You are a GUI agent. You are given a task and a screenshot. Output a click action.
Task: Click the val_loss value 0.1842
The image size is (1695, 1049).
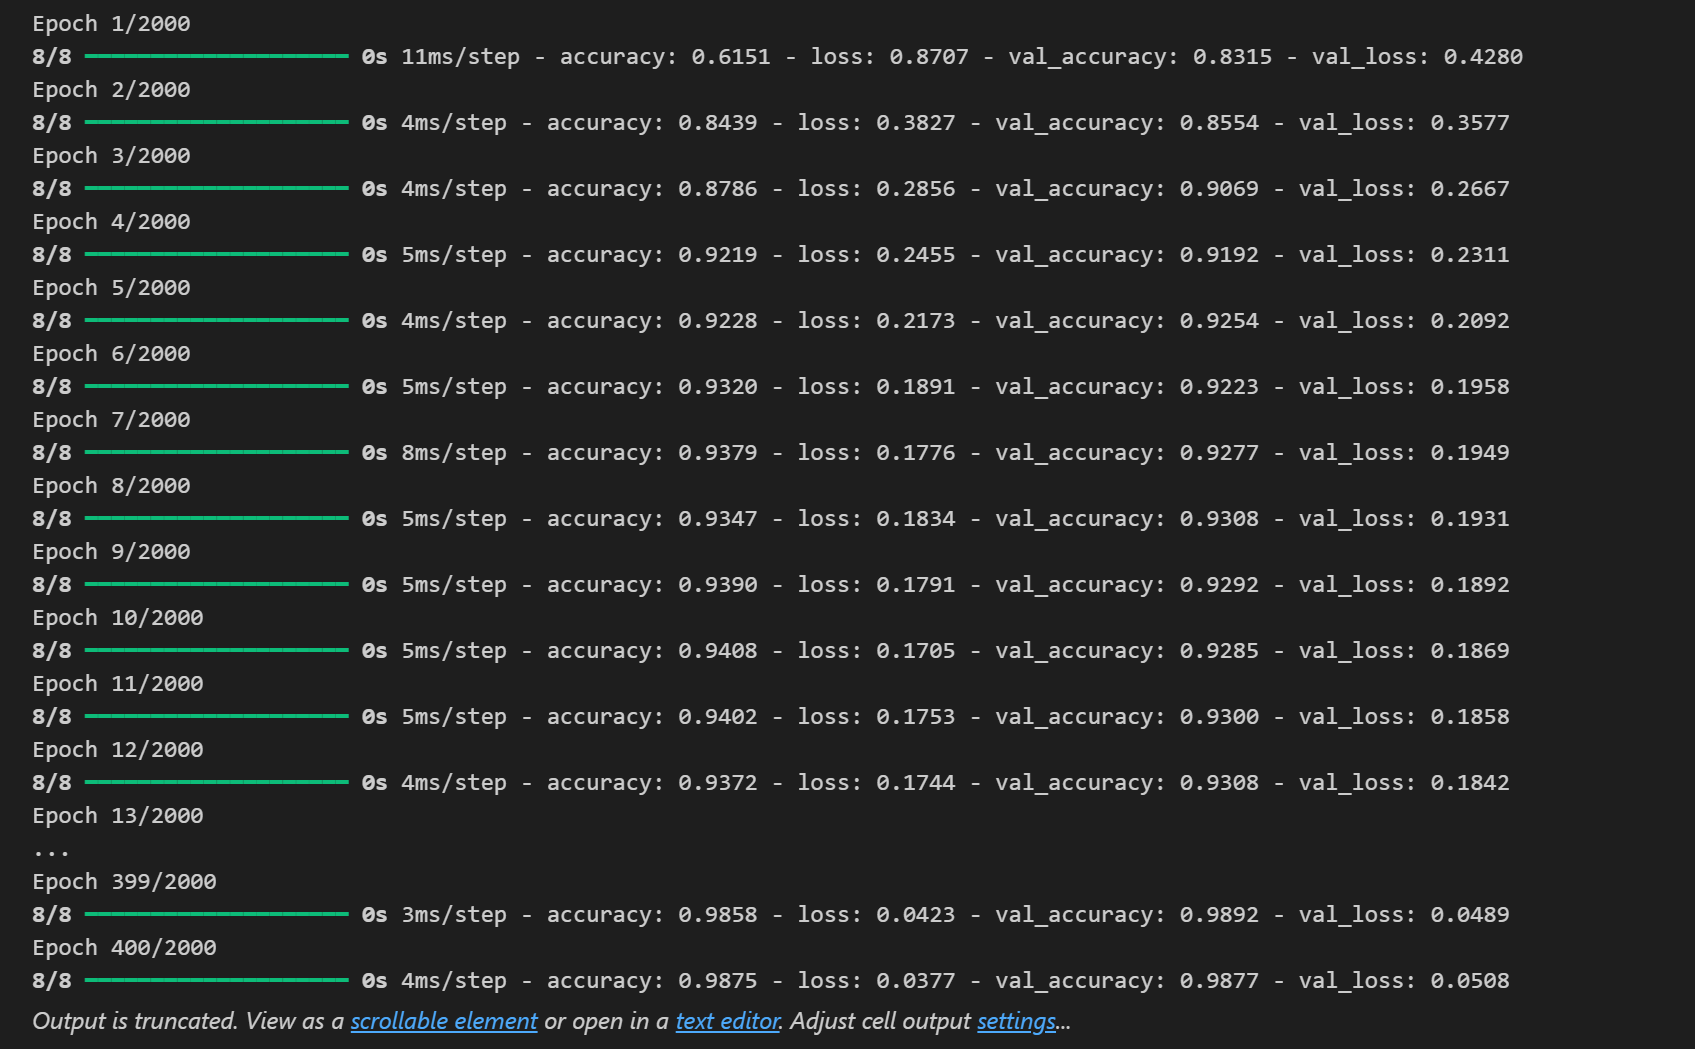click(1470, 783)
